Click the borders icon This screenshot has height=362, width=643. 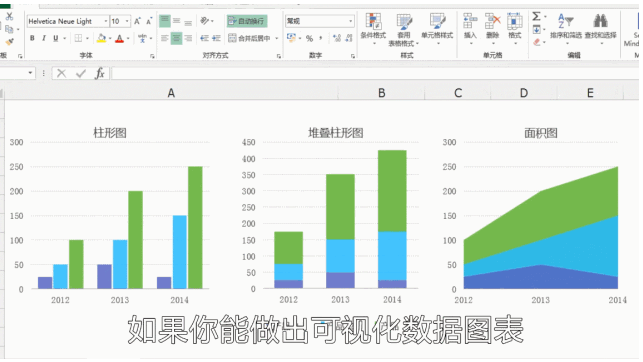coord(78,38)
